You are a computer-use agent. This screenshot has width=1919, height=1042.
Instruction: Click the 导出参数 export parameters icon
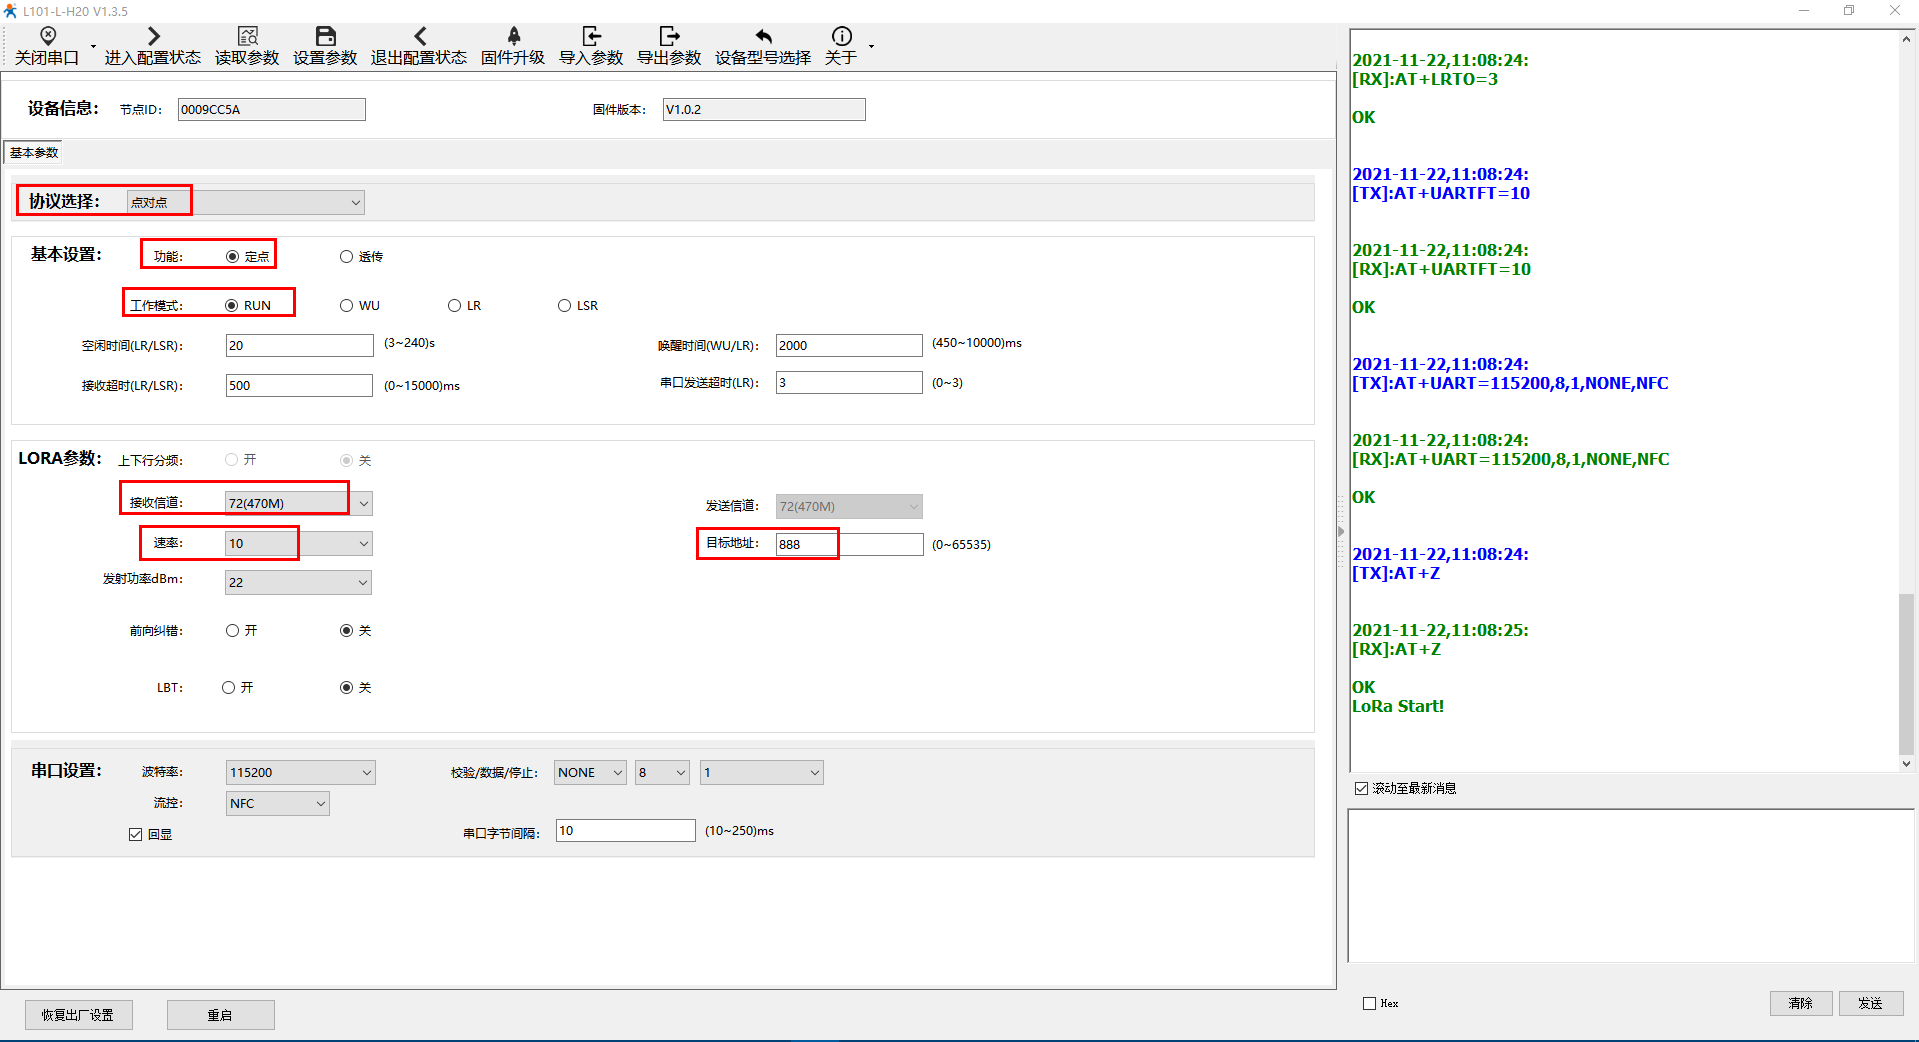[x=669, y=37]
